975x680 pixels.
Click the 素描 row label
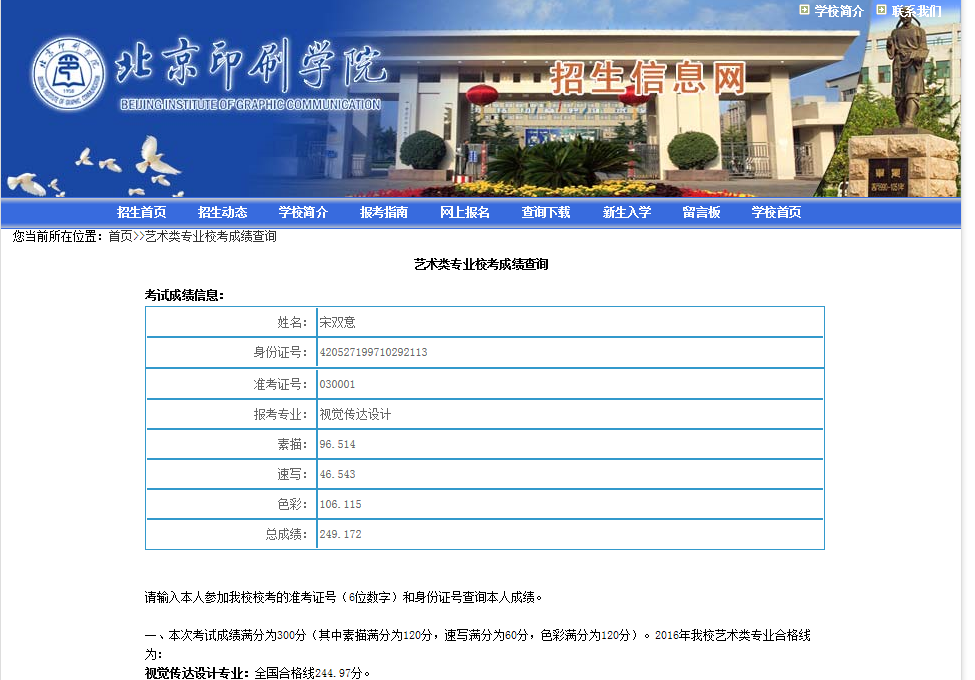pyautogui.click(x=292, y=444)
